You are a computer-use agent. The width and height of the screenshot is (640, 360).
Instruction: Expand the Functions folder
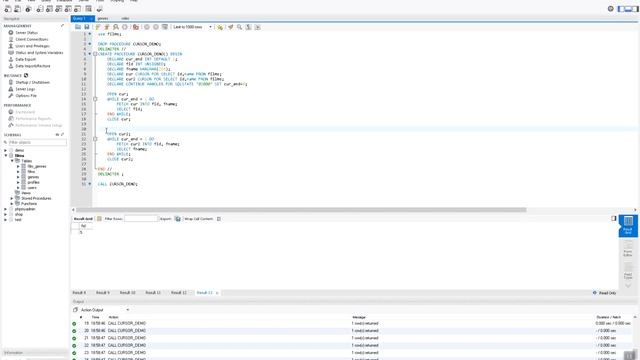pos(12,204)
